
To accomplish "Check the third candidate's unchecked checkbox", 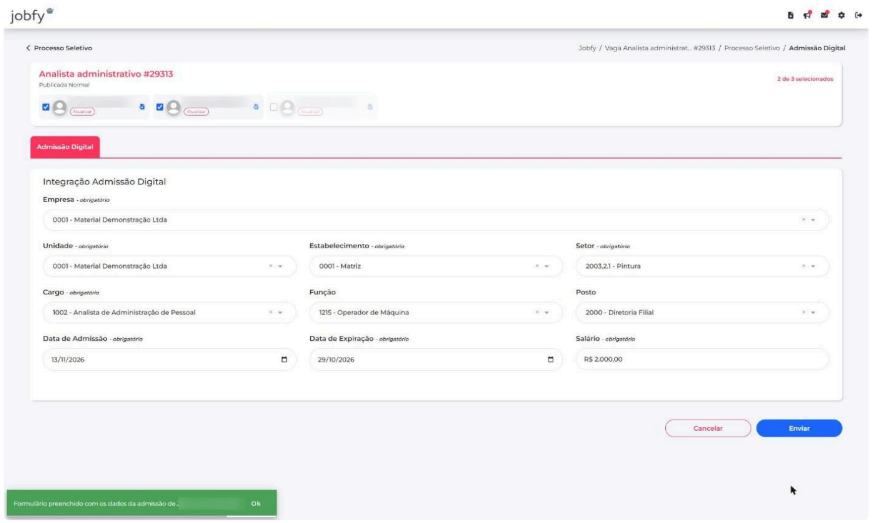I will [274, 107].
